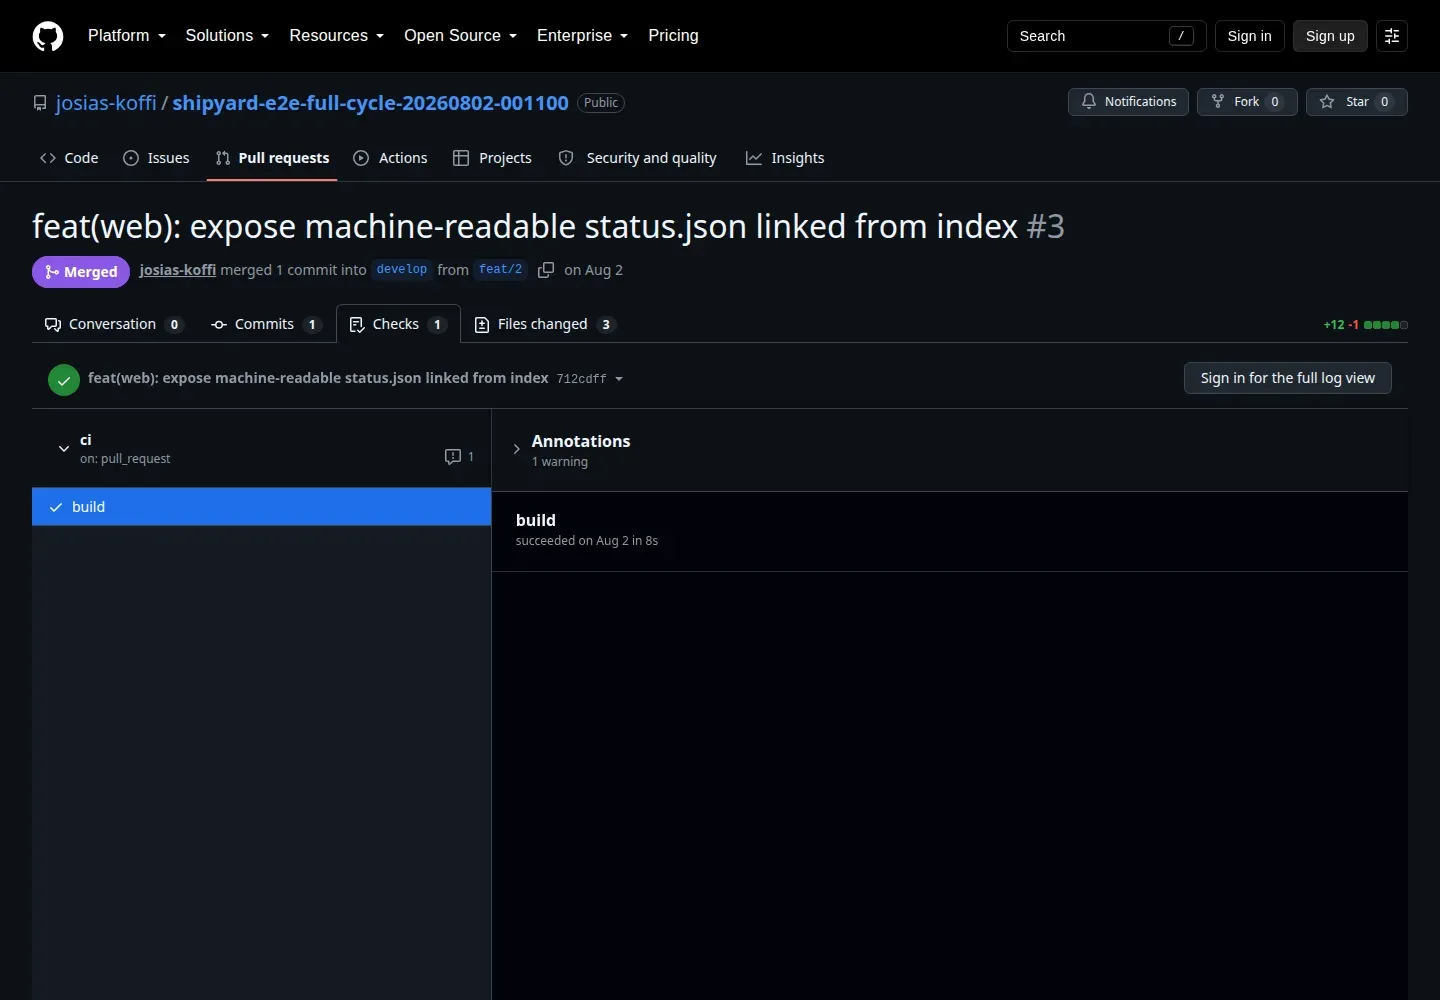
Task: Open shipyard-e2e-full-cycle repository link
Action: (x=370, y=103)
